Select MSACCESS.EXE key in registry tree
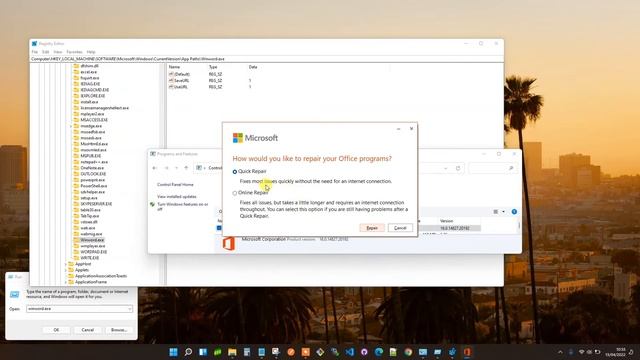 (94, 120)
